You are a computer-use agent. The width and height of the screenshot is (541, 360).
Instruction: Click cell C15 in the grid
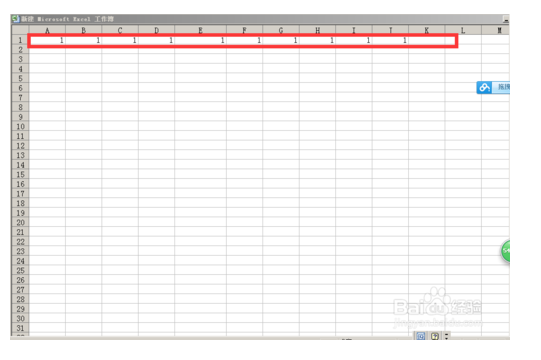pos(120,175)
